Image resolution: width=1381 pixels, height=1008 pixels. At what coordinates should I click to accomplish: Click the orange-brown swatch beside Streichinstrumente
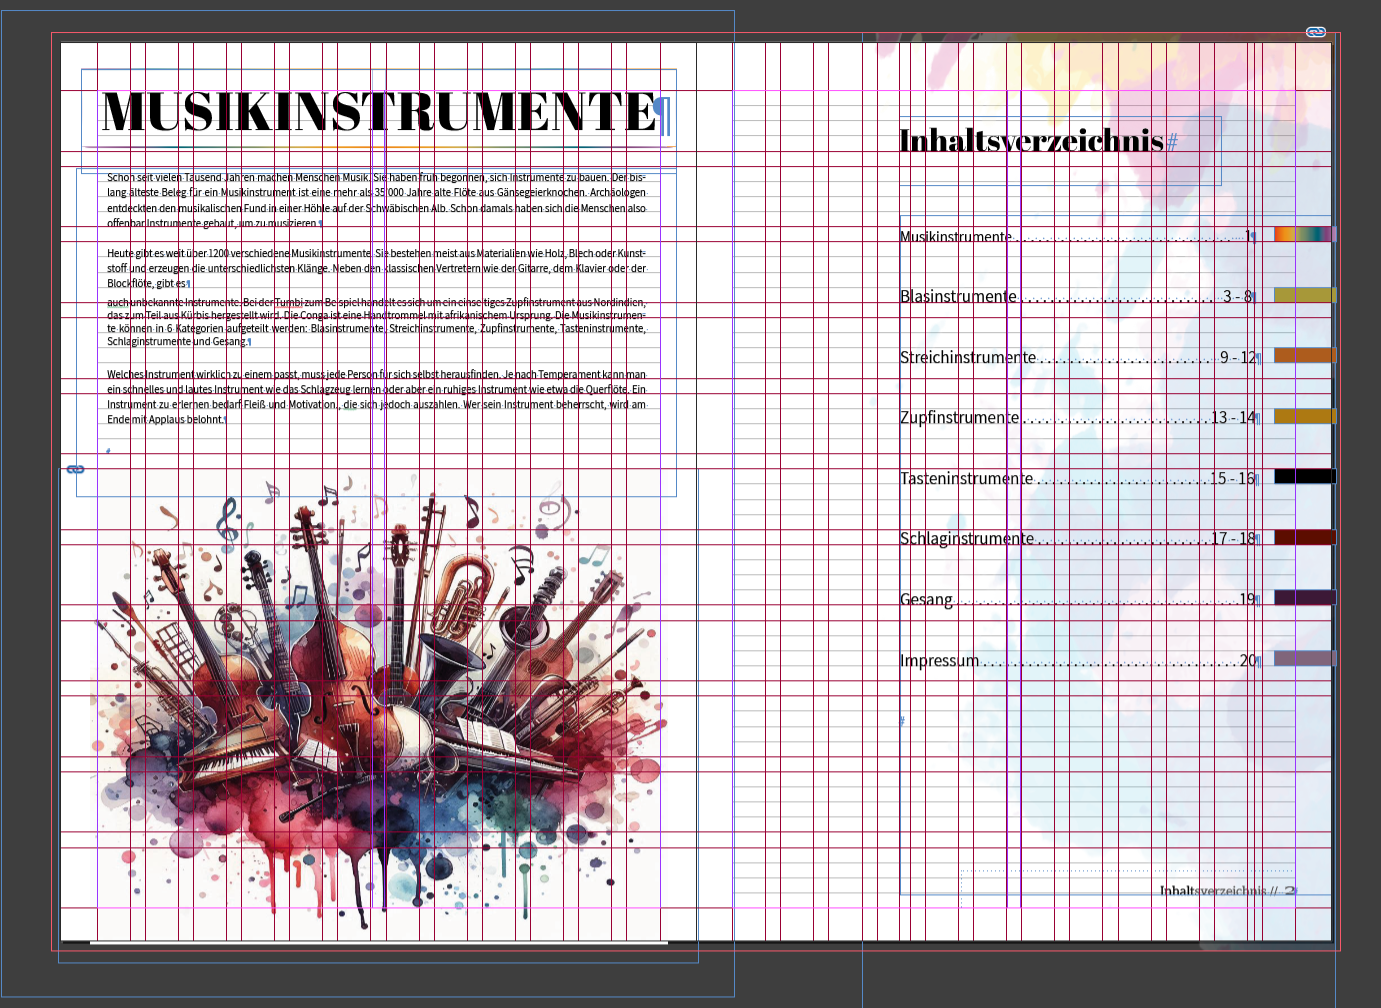click(1303, 355)
